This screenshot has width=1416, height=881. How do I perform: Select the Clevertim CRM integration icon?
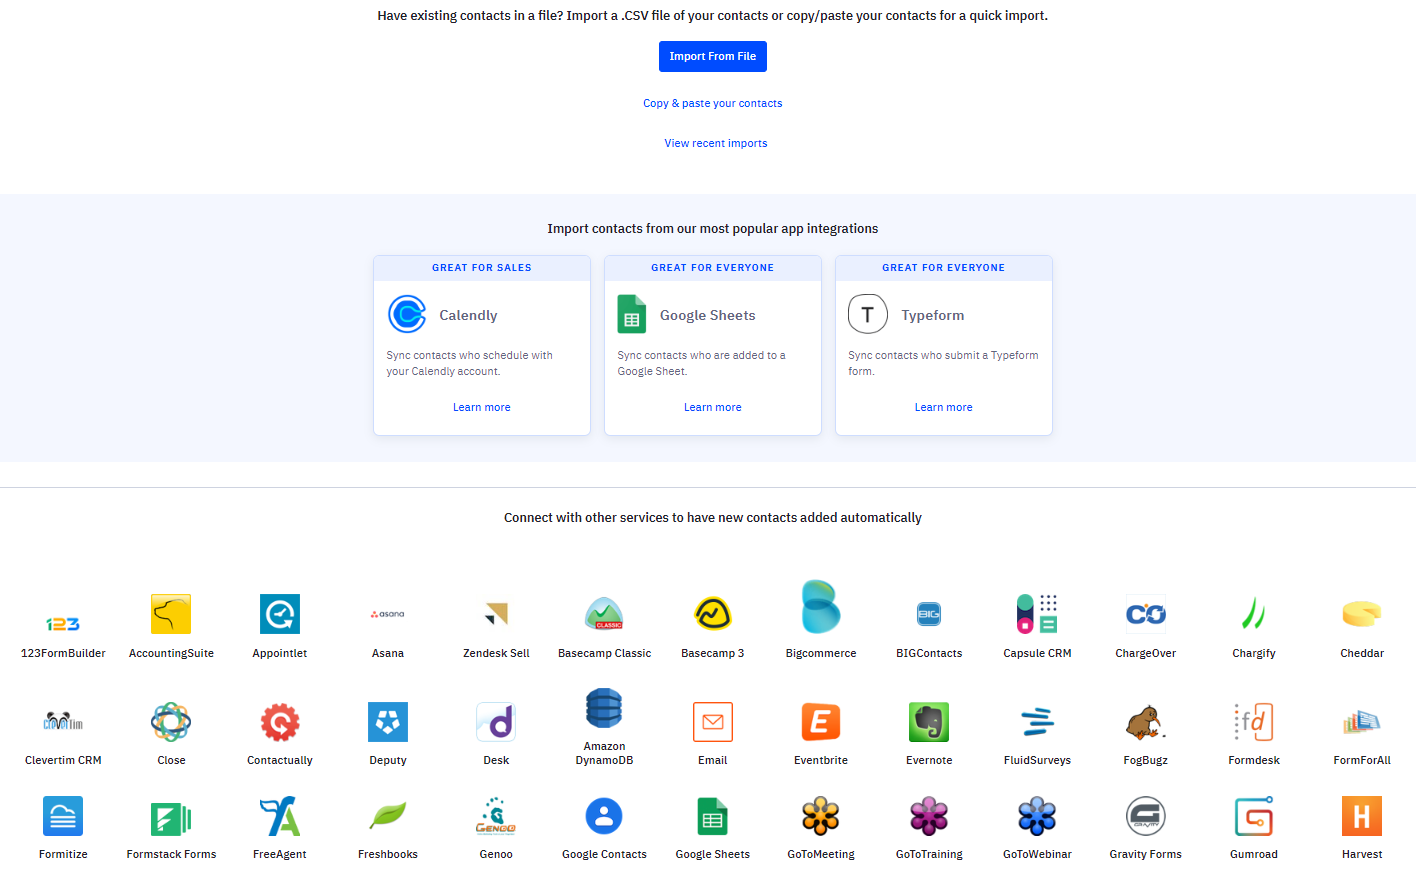(x=63, y=721)
